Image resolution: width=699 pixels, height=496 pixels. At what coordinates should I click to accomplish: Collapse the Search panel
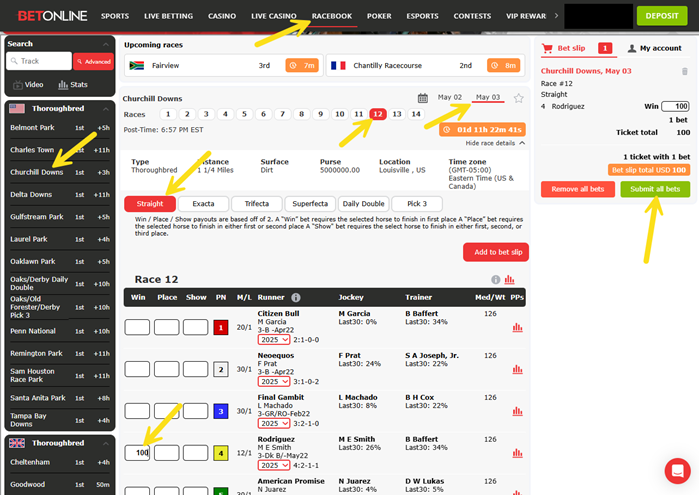coord(106,44)
